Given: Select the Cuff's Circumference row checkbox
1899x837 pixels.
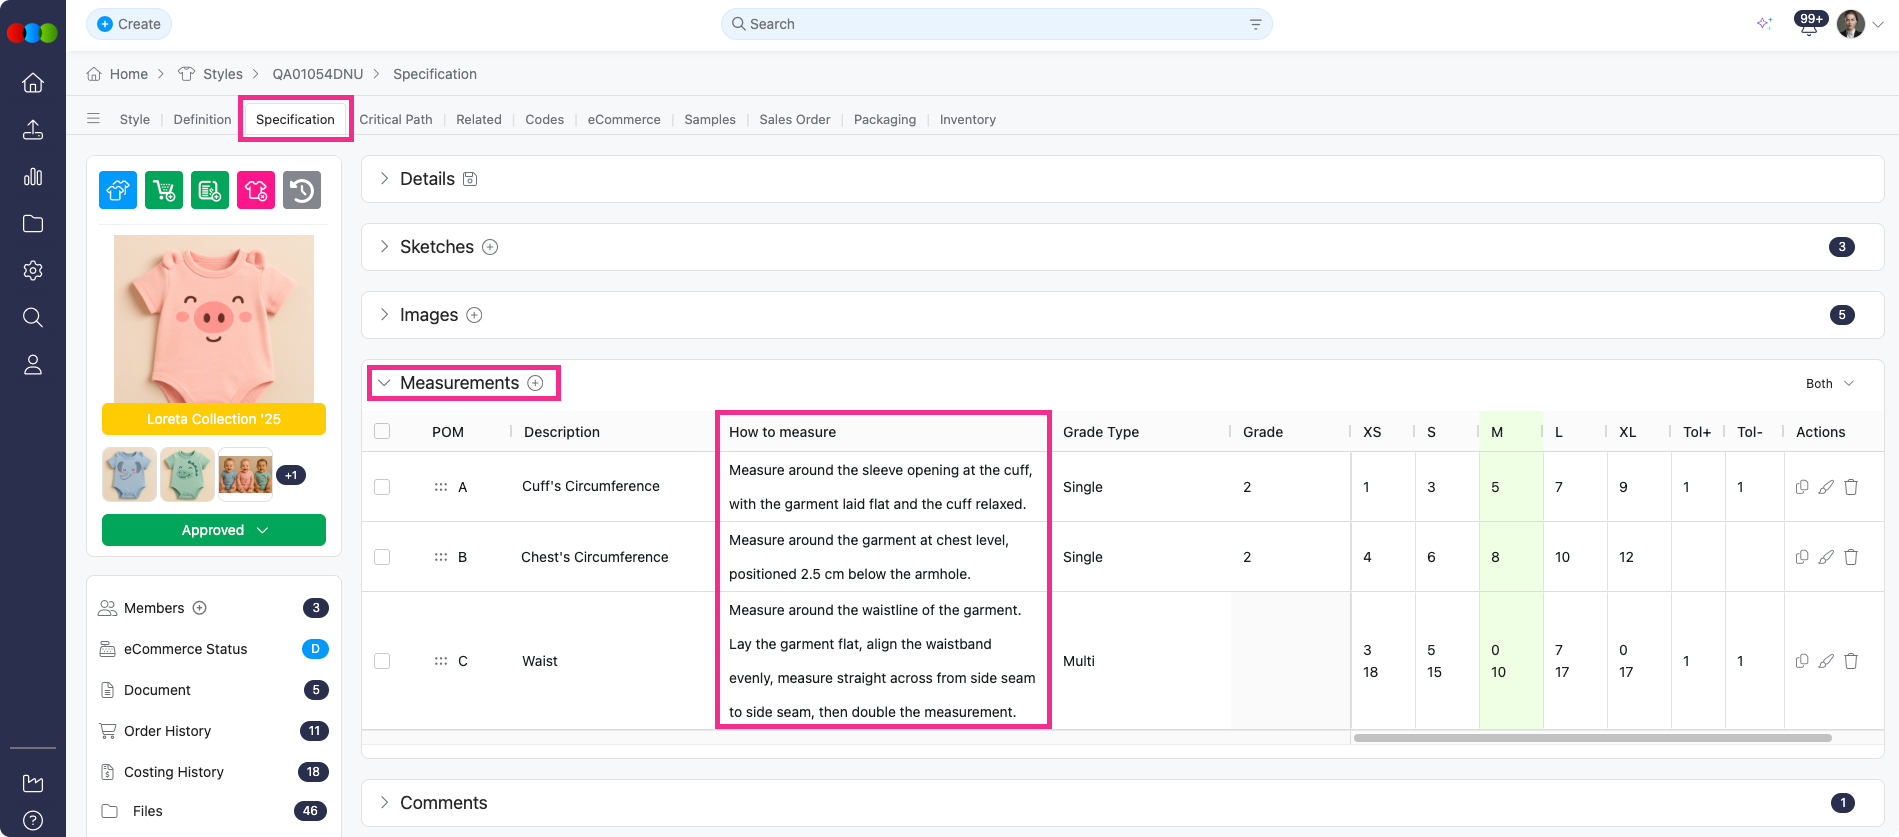Looking at the screenshot, I should [x=382, y=487].
